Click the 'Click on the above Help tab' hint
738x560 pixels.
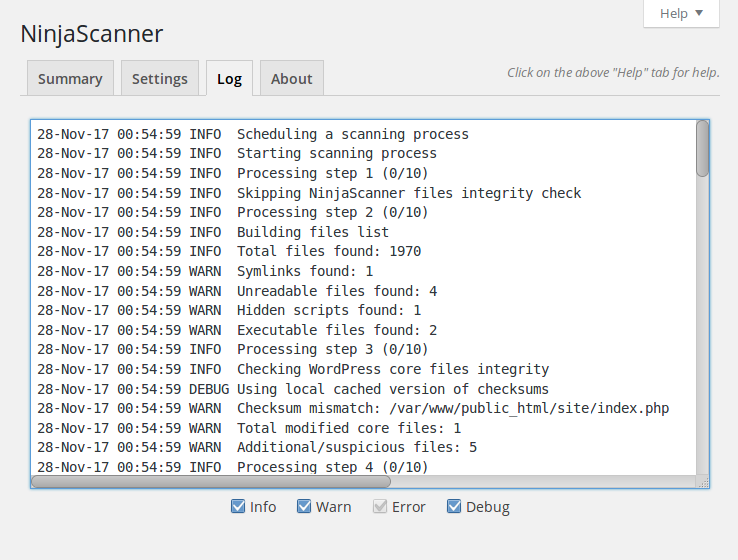click(613, 73)
